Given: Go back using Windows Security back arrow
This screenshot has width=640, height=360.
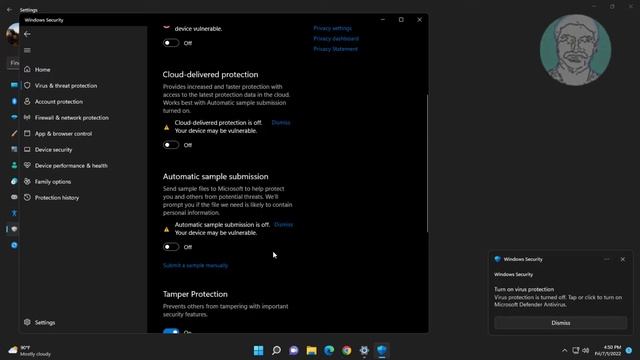Looking at the screenshot, I should [x=27, y=34].
